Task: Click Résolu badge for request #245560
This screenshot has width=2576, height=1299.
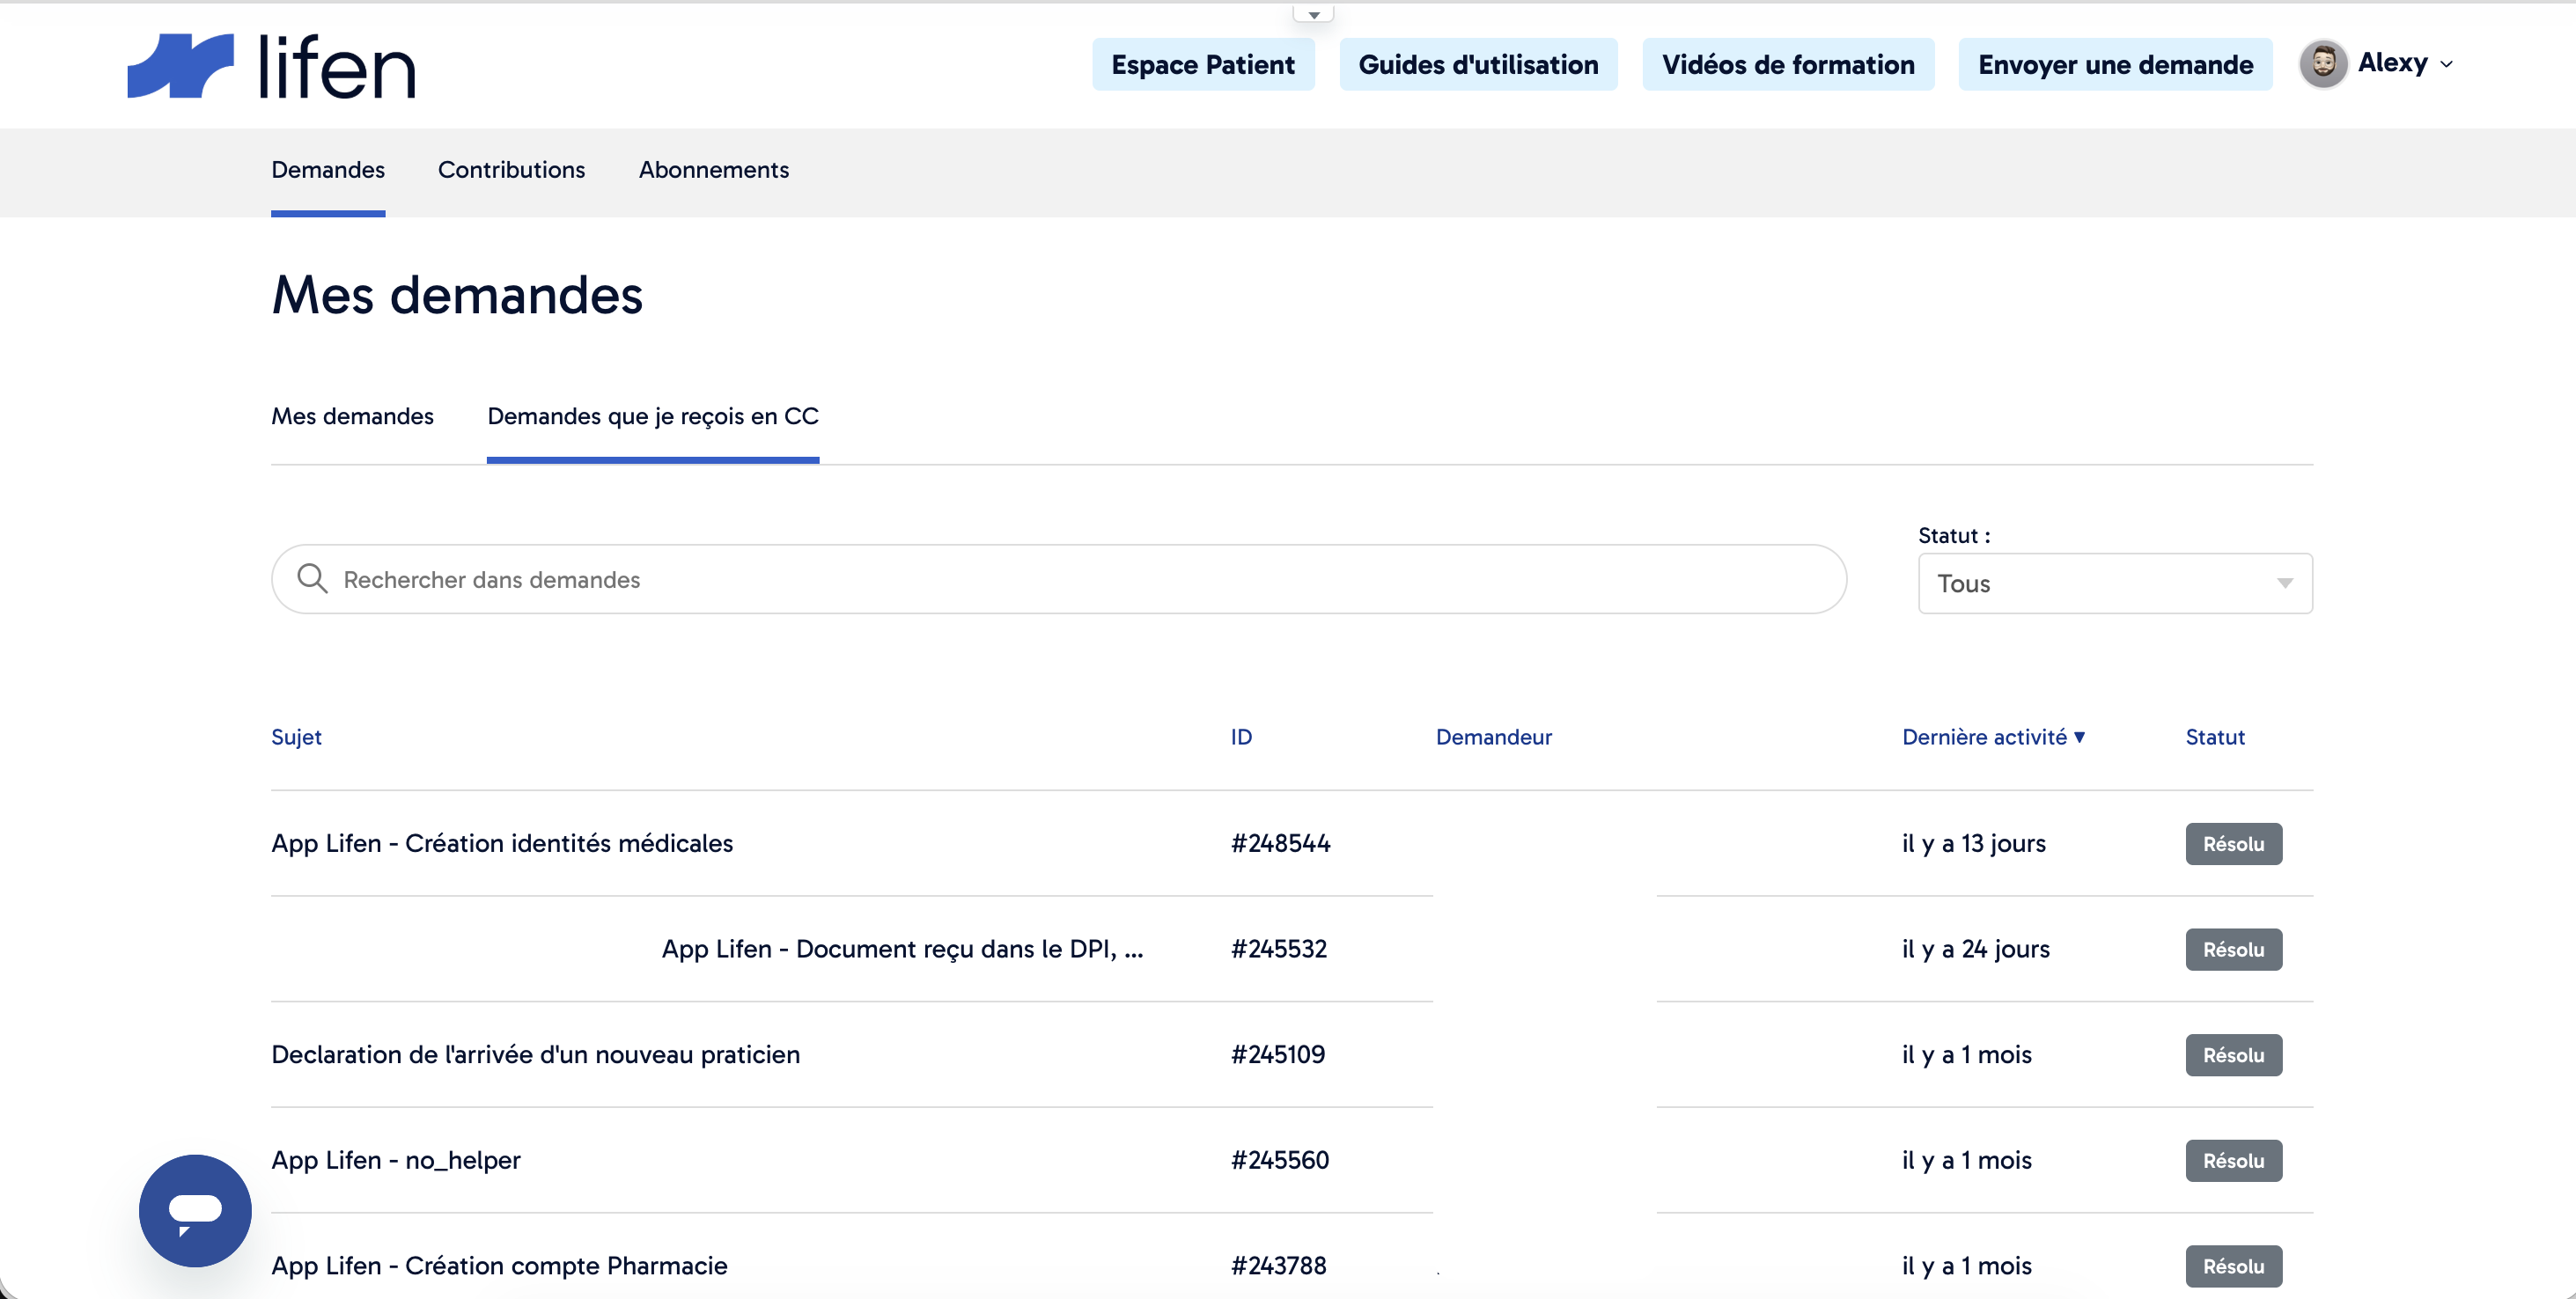Action: click(2233, 1160)
